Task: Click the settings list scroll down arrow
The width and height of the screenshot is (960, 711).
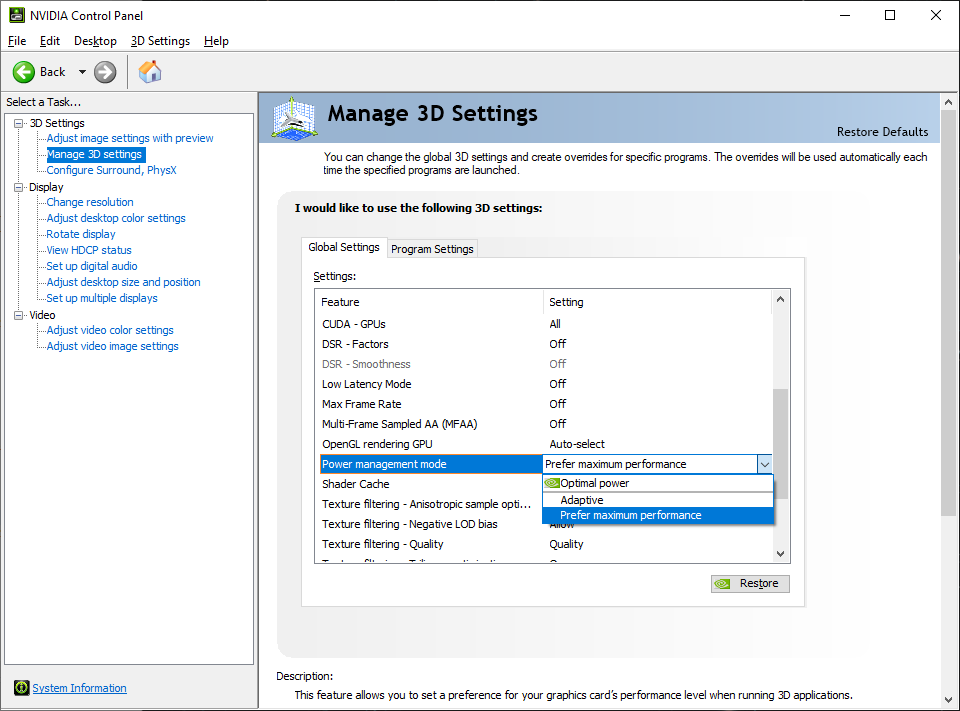Action: tap(780, 554)
